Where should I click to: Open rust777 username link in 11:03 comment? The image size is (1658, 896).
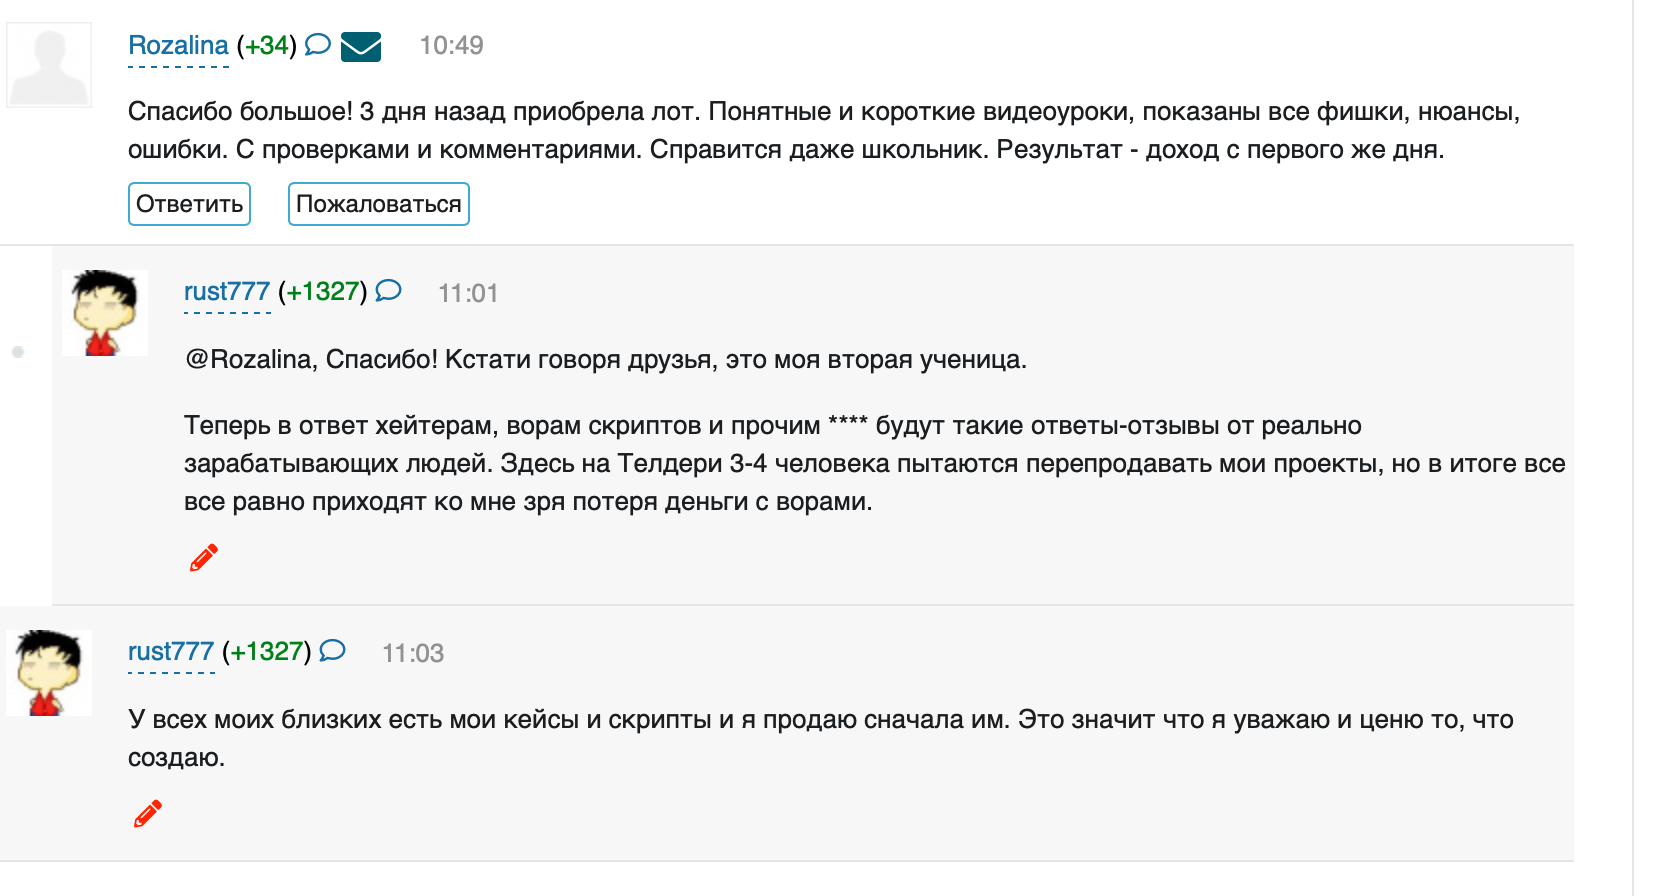(x=171, y=652)
